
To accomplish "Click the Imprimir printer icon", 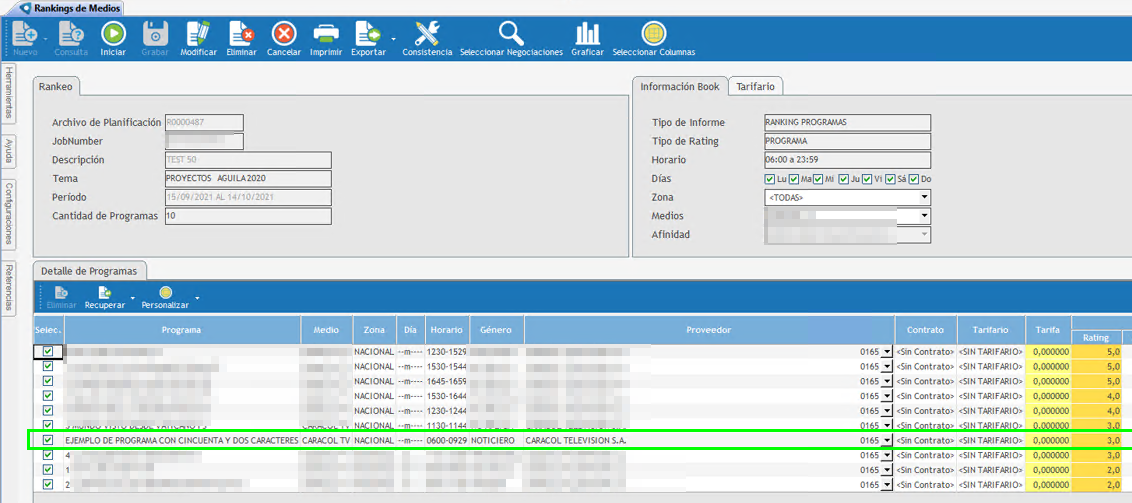I will [x=326, y=33].
